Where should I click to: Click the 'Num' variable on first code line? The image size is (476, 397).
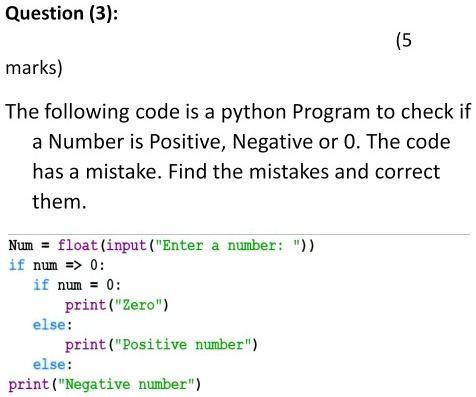pos(21,245)
